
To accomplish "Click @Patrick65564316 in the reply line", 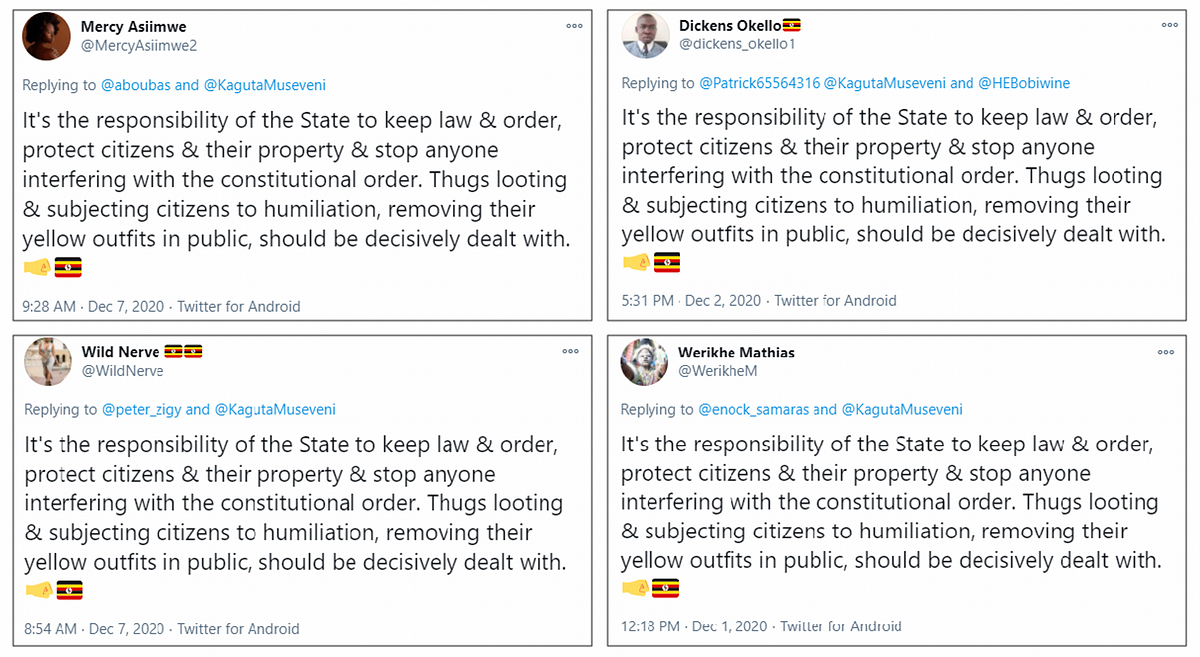I will point(758,83).
